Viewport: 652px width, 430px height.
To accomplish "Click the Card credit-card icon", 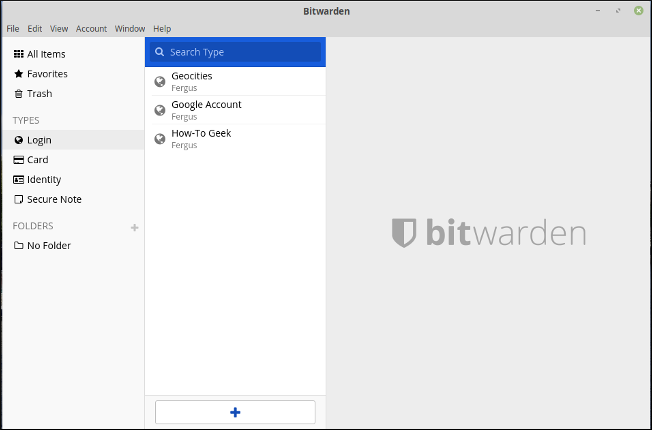I will (x=18, y=160).
